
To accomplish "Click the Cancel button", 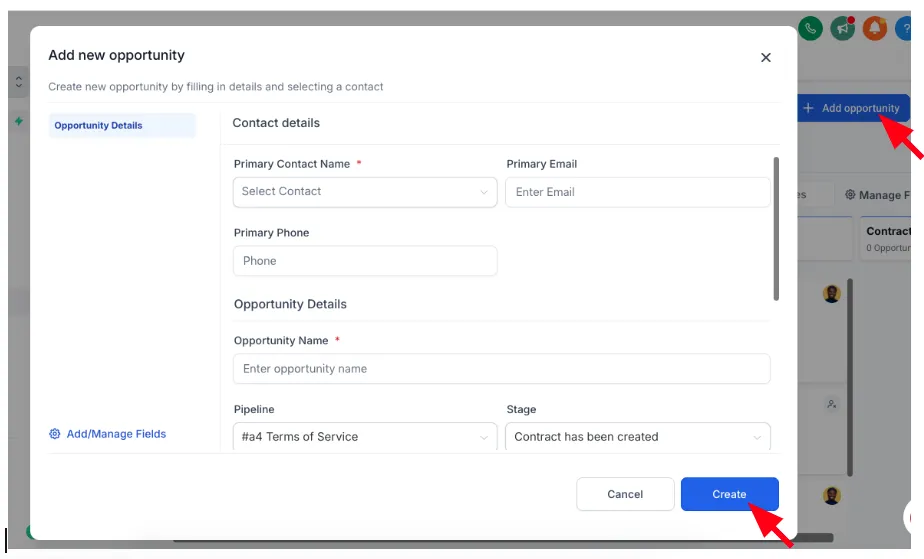I will [x=625, y=494].
